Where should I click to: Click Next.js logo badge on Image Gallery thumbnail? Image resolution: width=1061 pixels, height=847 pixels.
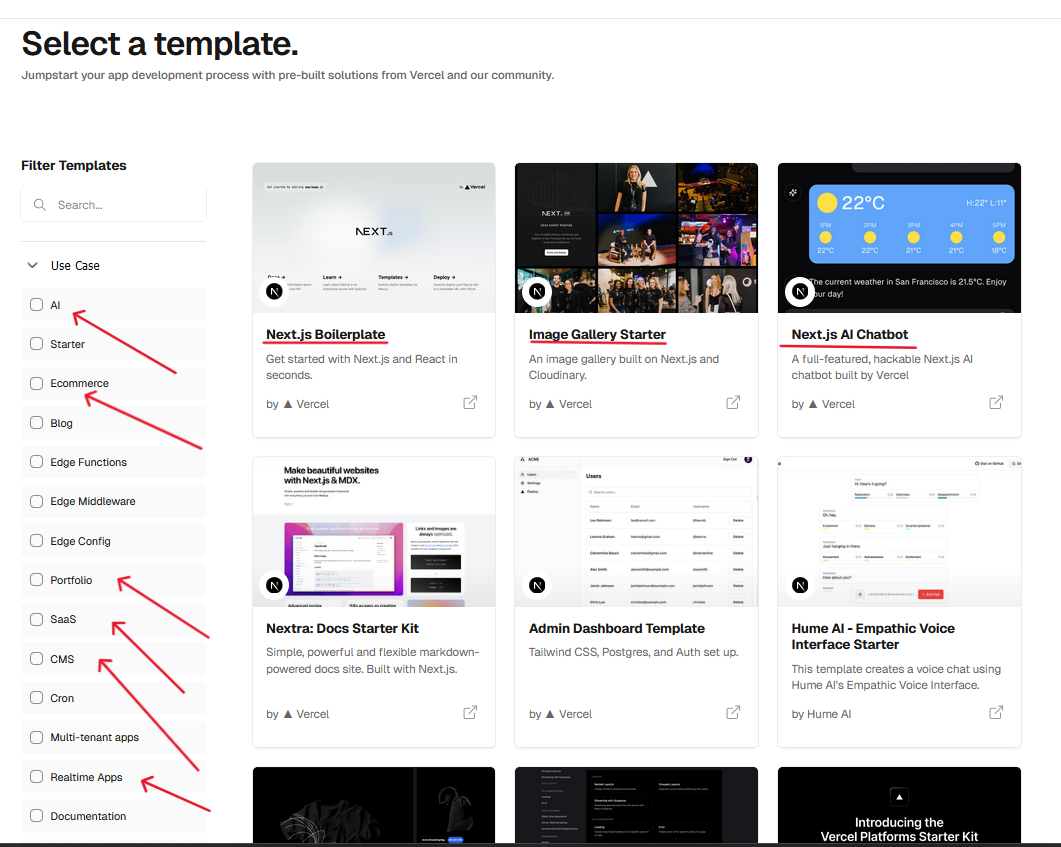point(537,292)
